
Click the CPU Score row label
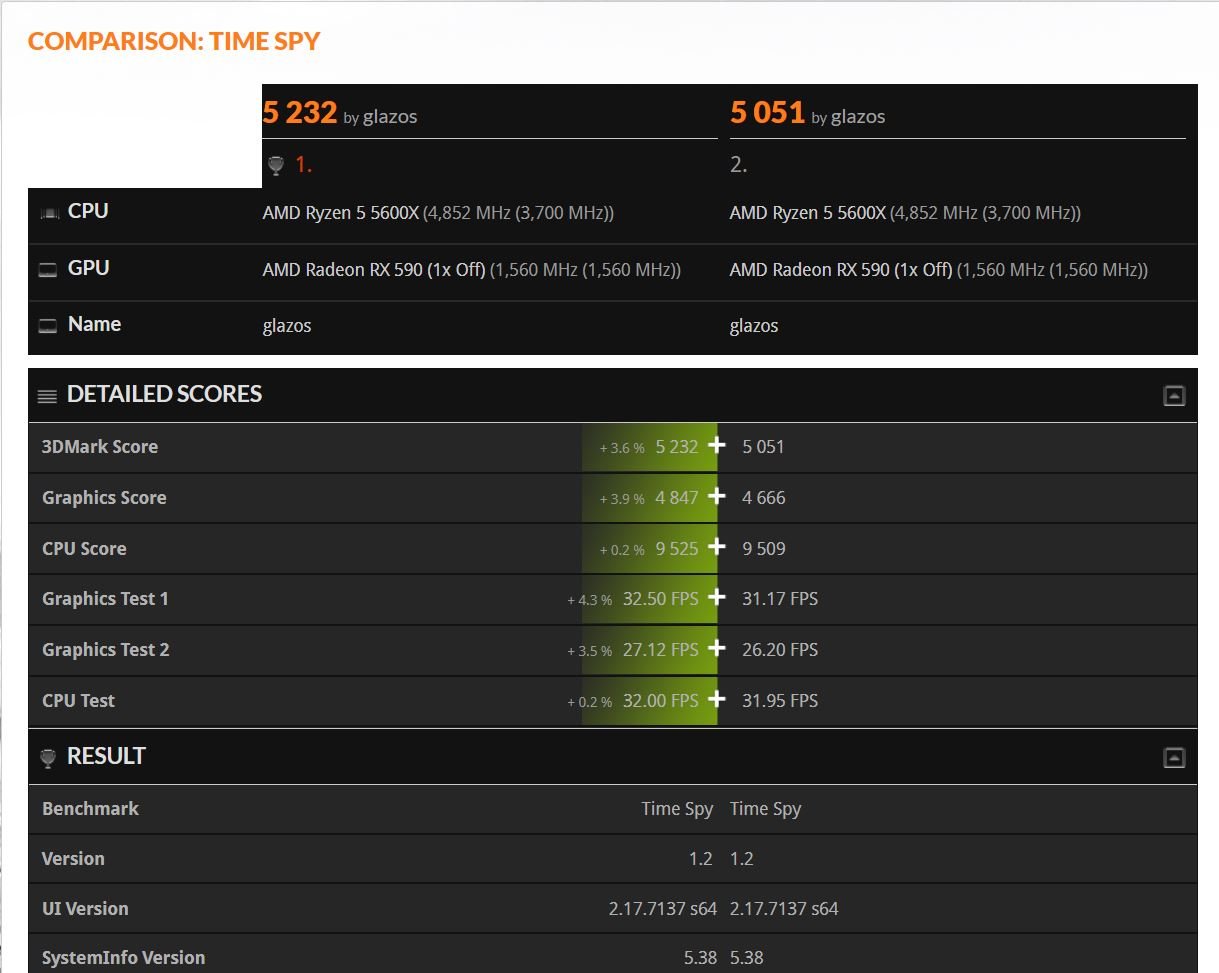(x=84, y=549)
